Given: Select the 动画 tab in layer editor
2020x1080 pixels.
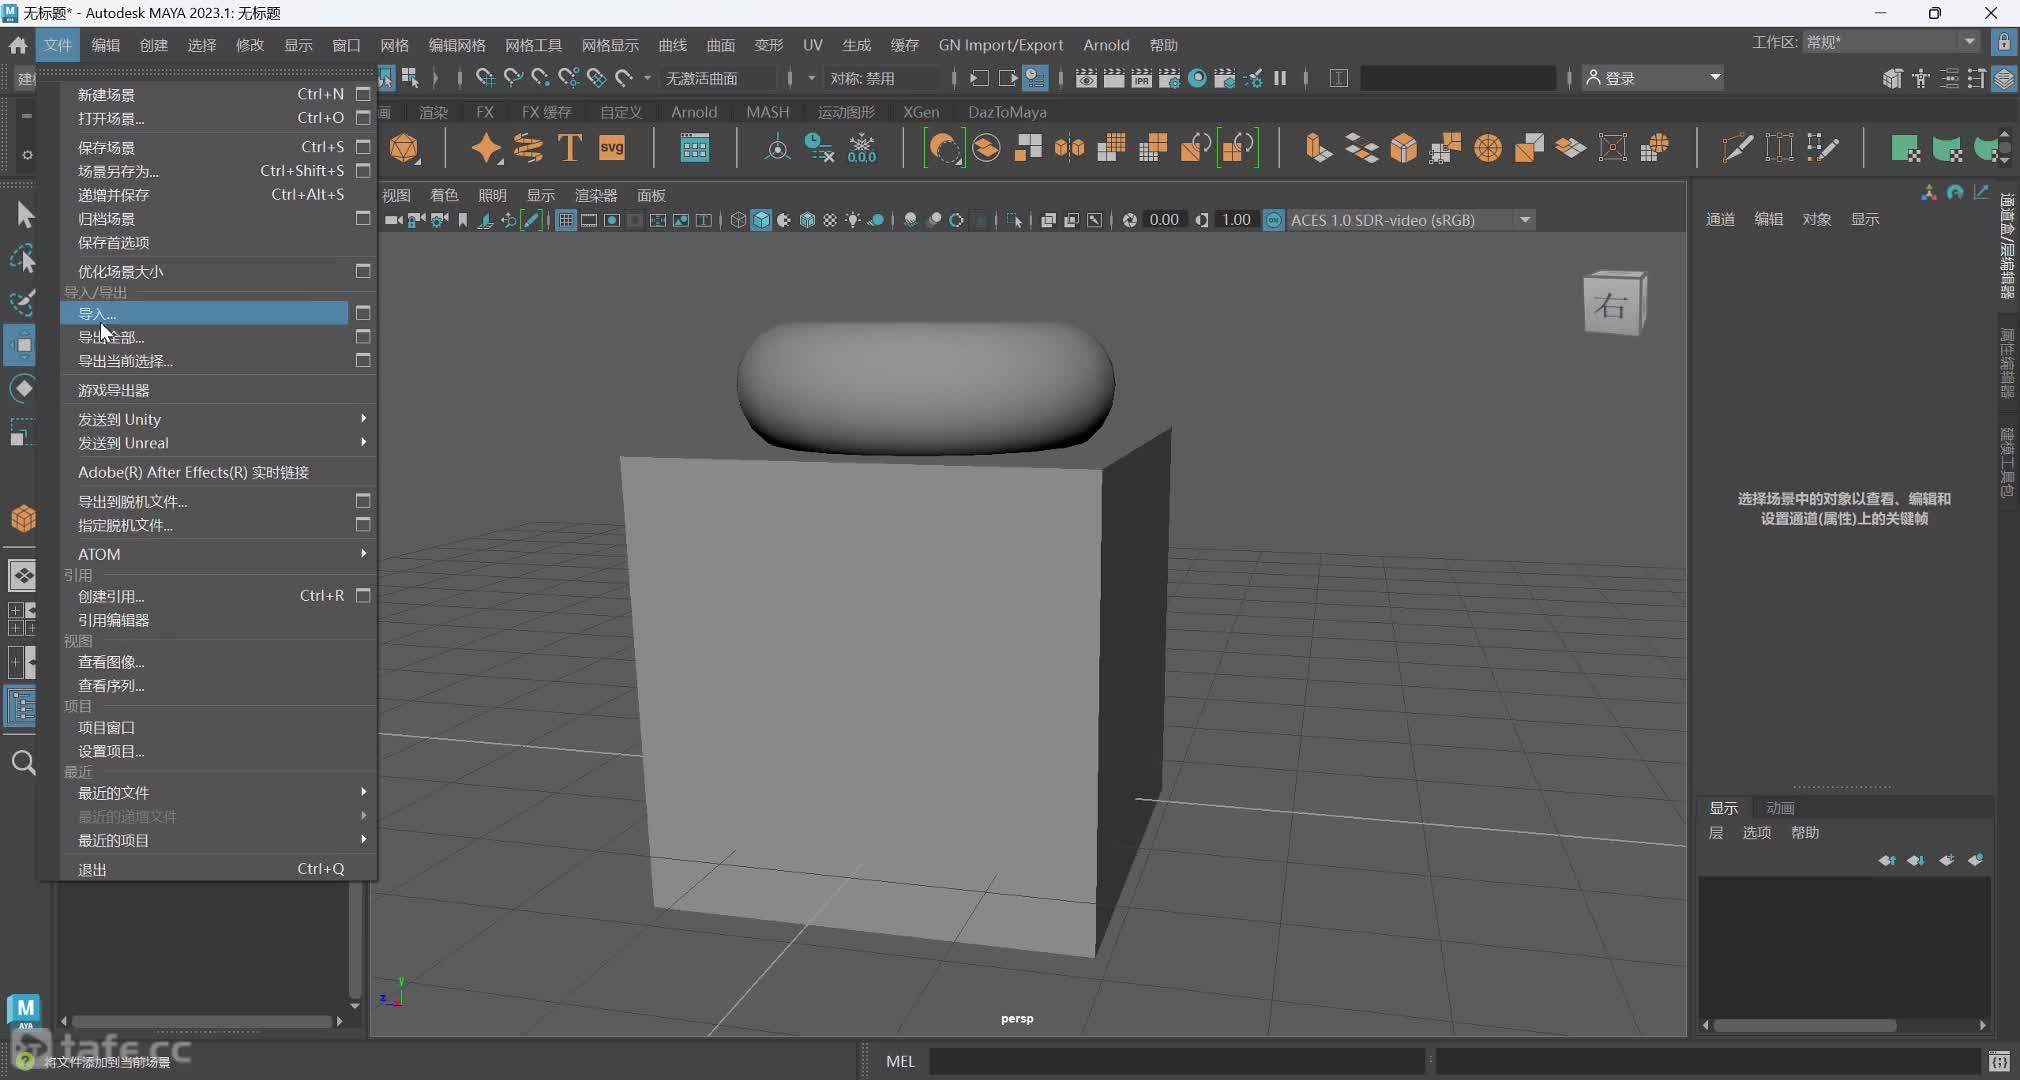Looking at the screenshot, I should [x=1780, y=808].
